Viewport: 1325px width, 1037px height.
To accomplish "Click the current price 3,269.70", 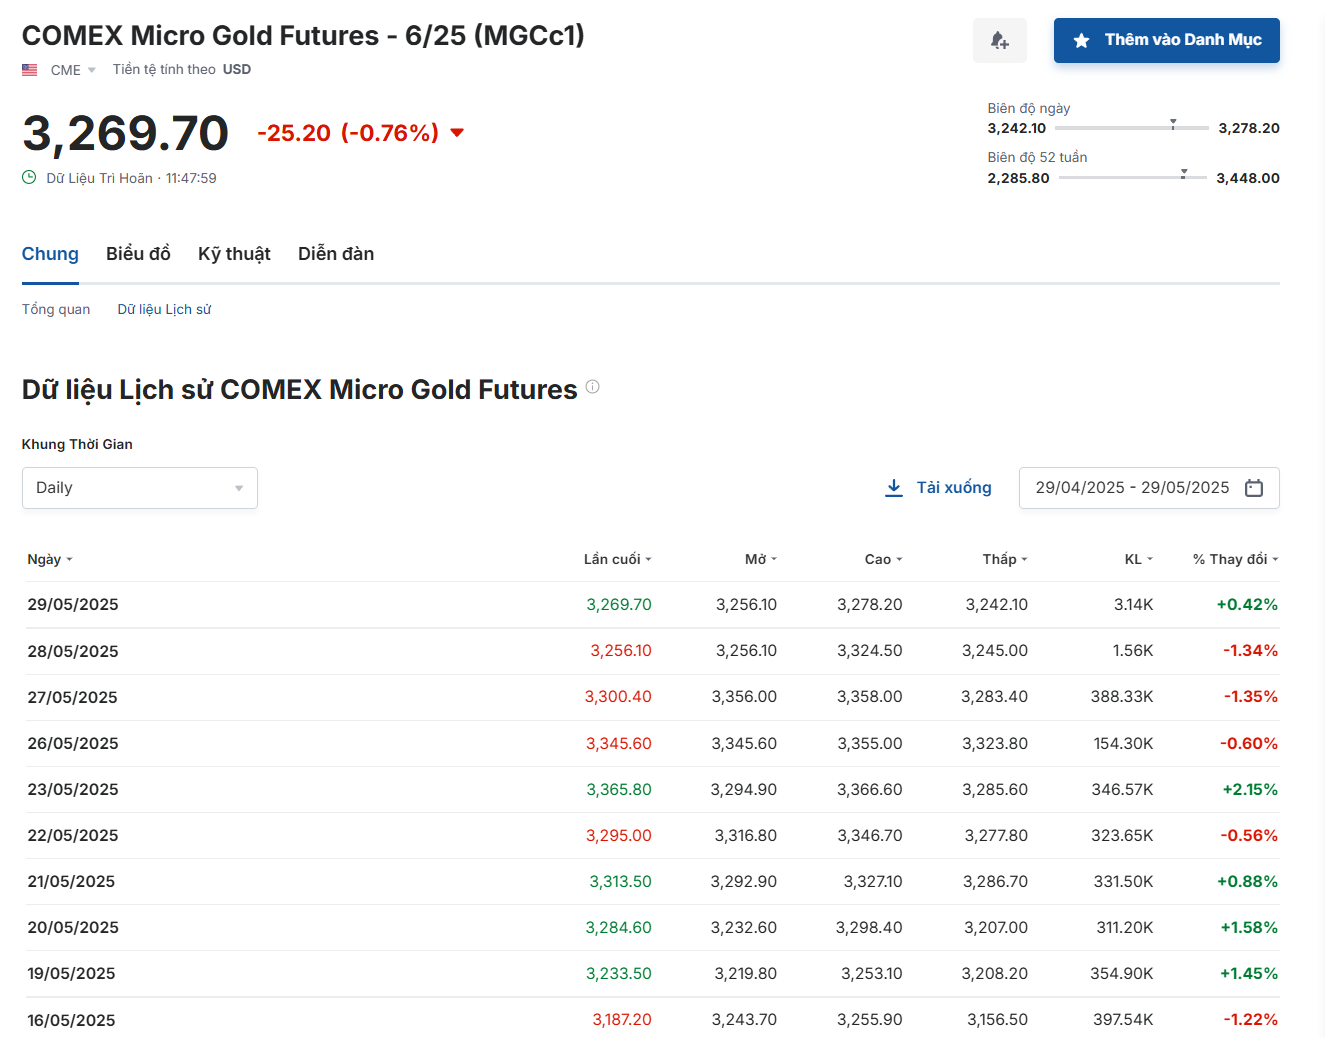I will pyautogui.click(x=126, y=133).
